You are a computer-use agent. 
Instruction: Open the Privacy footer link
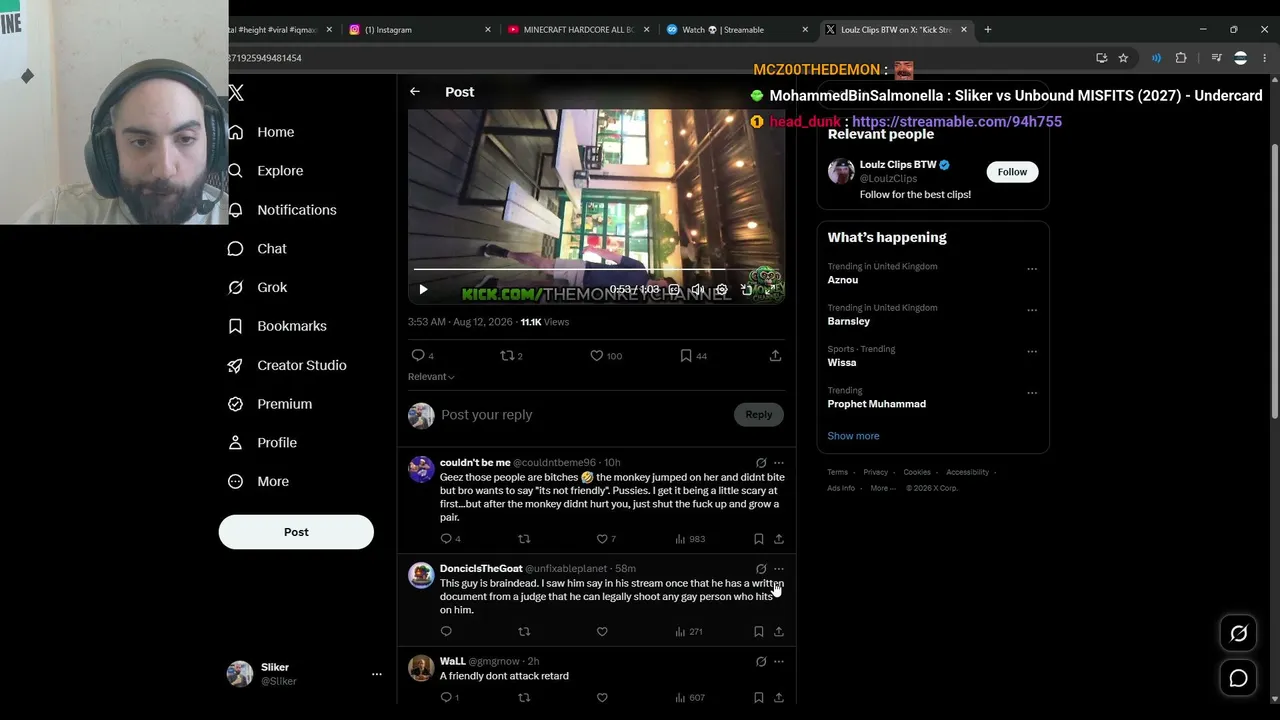pos(876,472)
